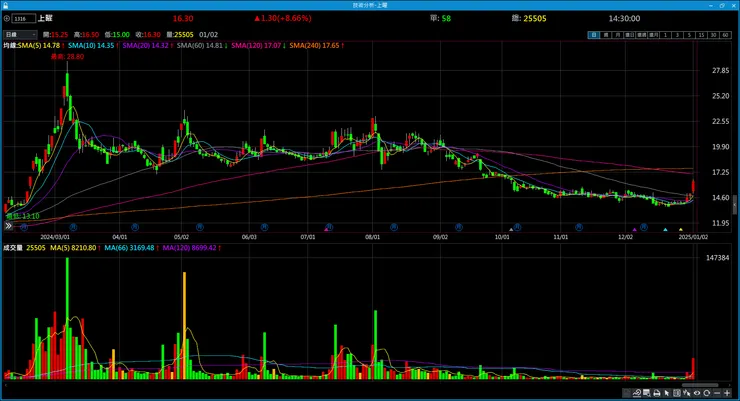Click the 最低: 13.10 price label
Viewport: 740px width, 401px height.
23,216
